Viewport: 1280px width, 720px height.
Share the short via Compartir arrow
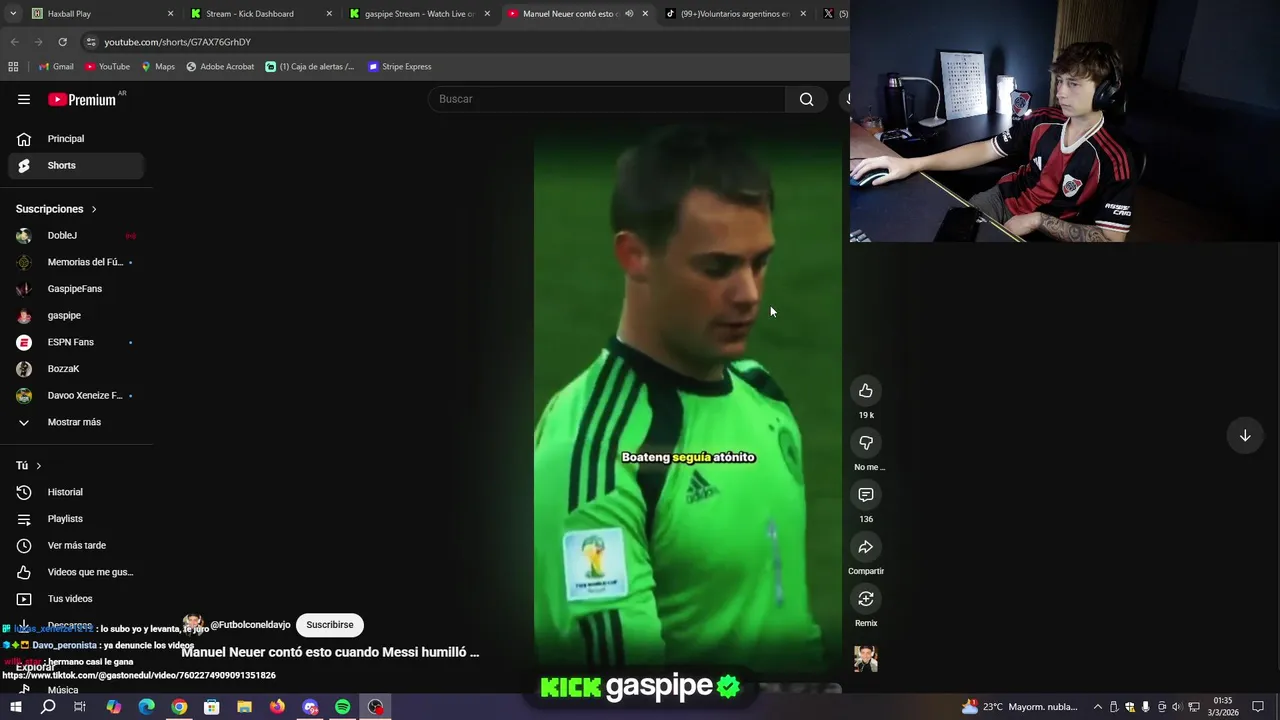click(x=866, y=547)
